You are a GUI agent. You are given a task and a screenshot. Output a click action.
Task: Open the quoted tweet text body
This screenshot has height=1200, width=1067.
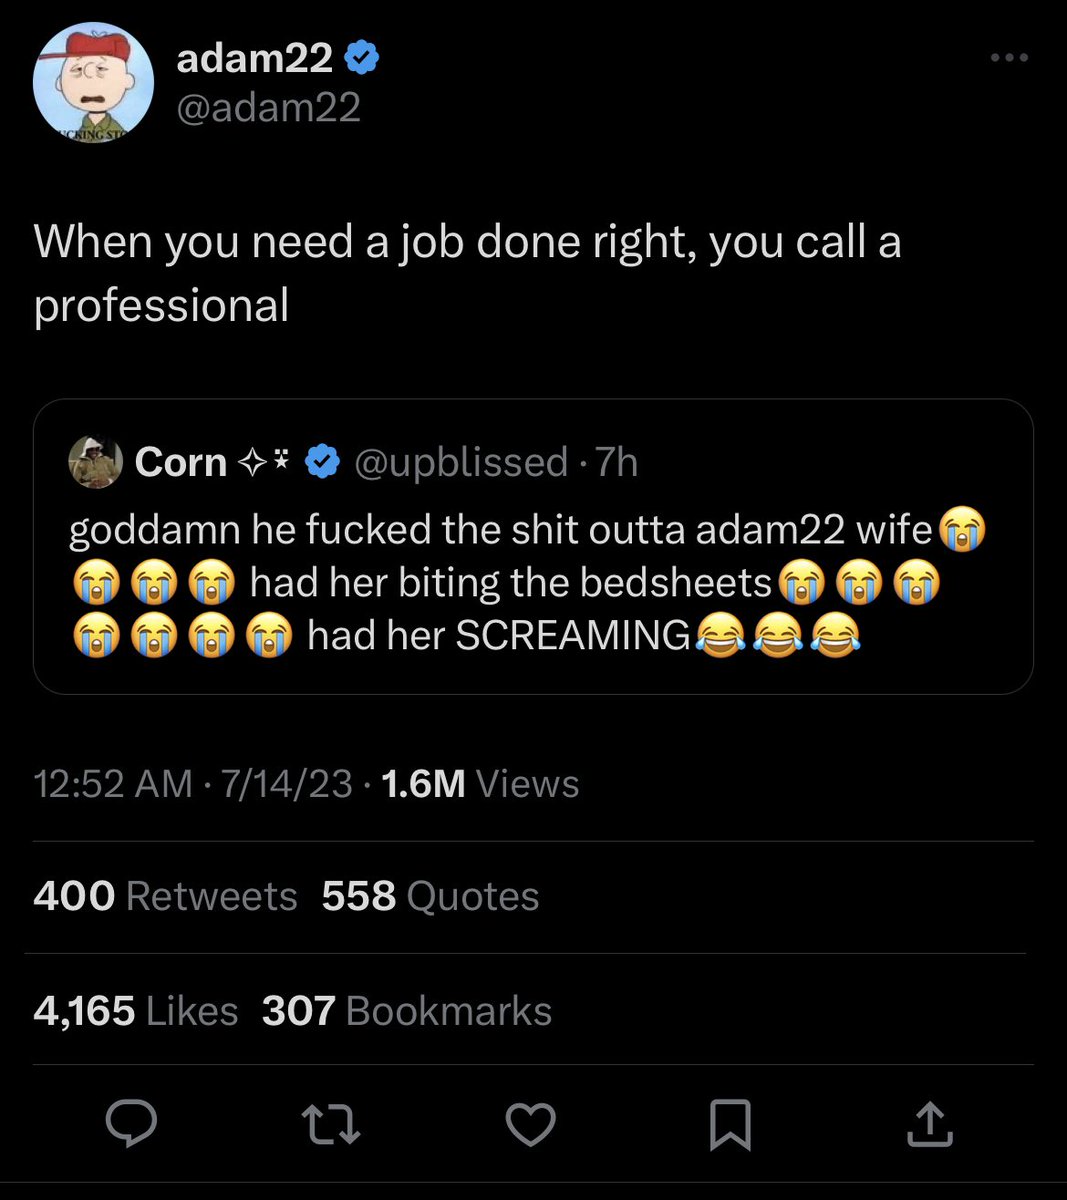pos(527,582)
